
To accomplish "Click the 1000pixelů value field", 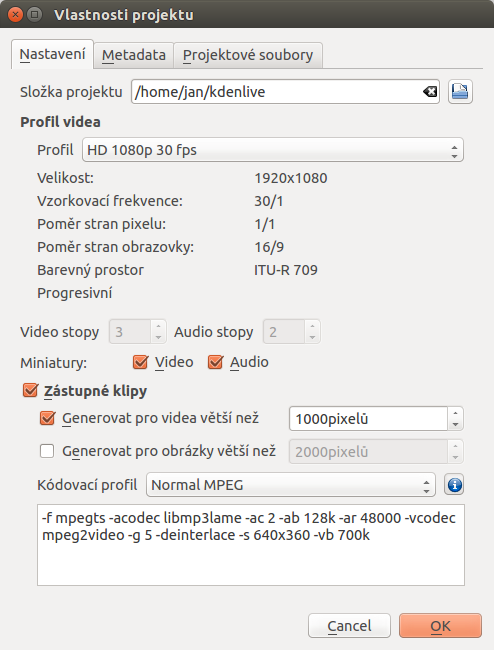I will [x=368, y=419].
